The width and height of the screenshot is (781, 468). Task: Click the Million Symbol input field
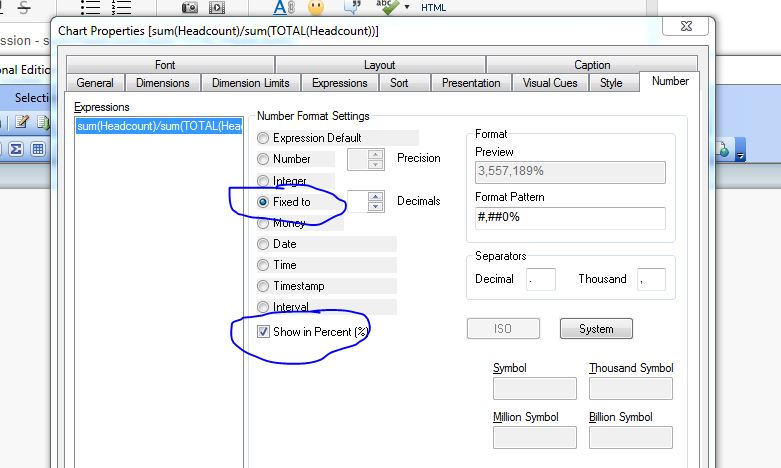click(x=534, y=437)
